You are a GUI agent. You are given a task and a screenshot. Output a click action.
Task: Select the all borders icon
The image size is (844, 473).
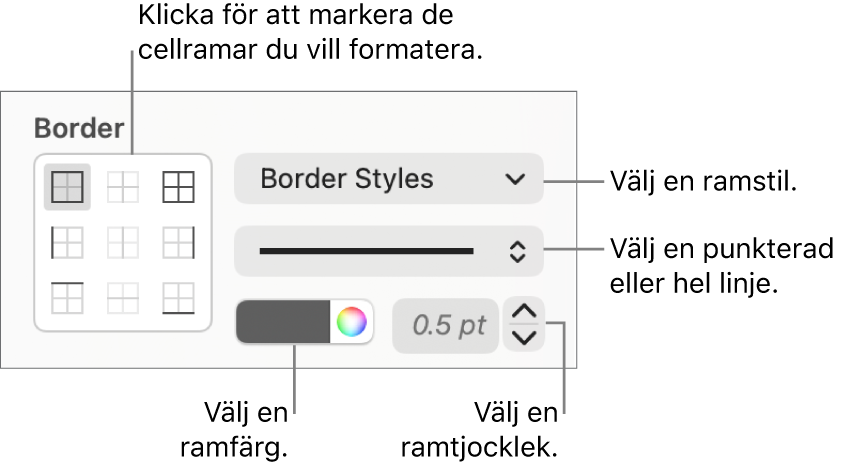(x=178, y=187)
